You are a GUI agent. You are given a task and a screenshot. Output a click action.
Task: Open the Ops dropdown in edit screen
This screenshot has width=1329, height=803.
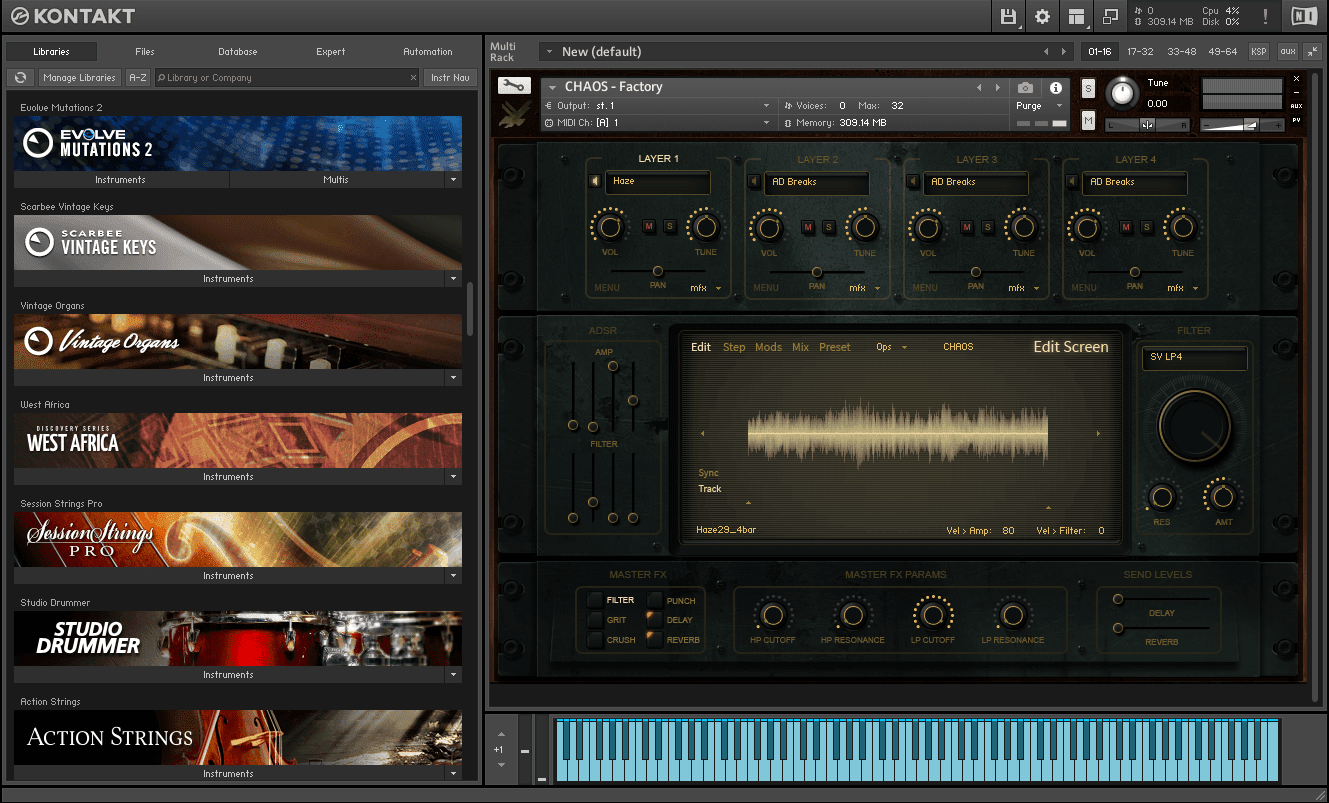[x=891, y=347]
